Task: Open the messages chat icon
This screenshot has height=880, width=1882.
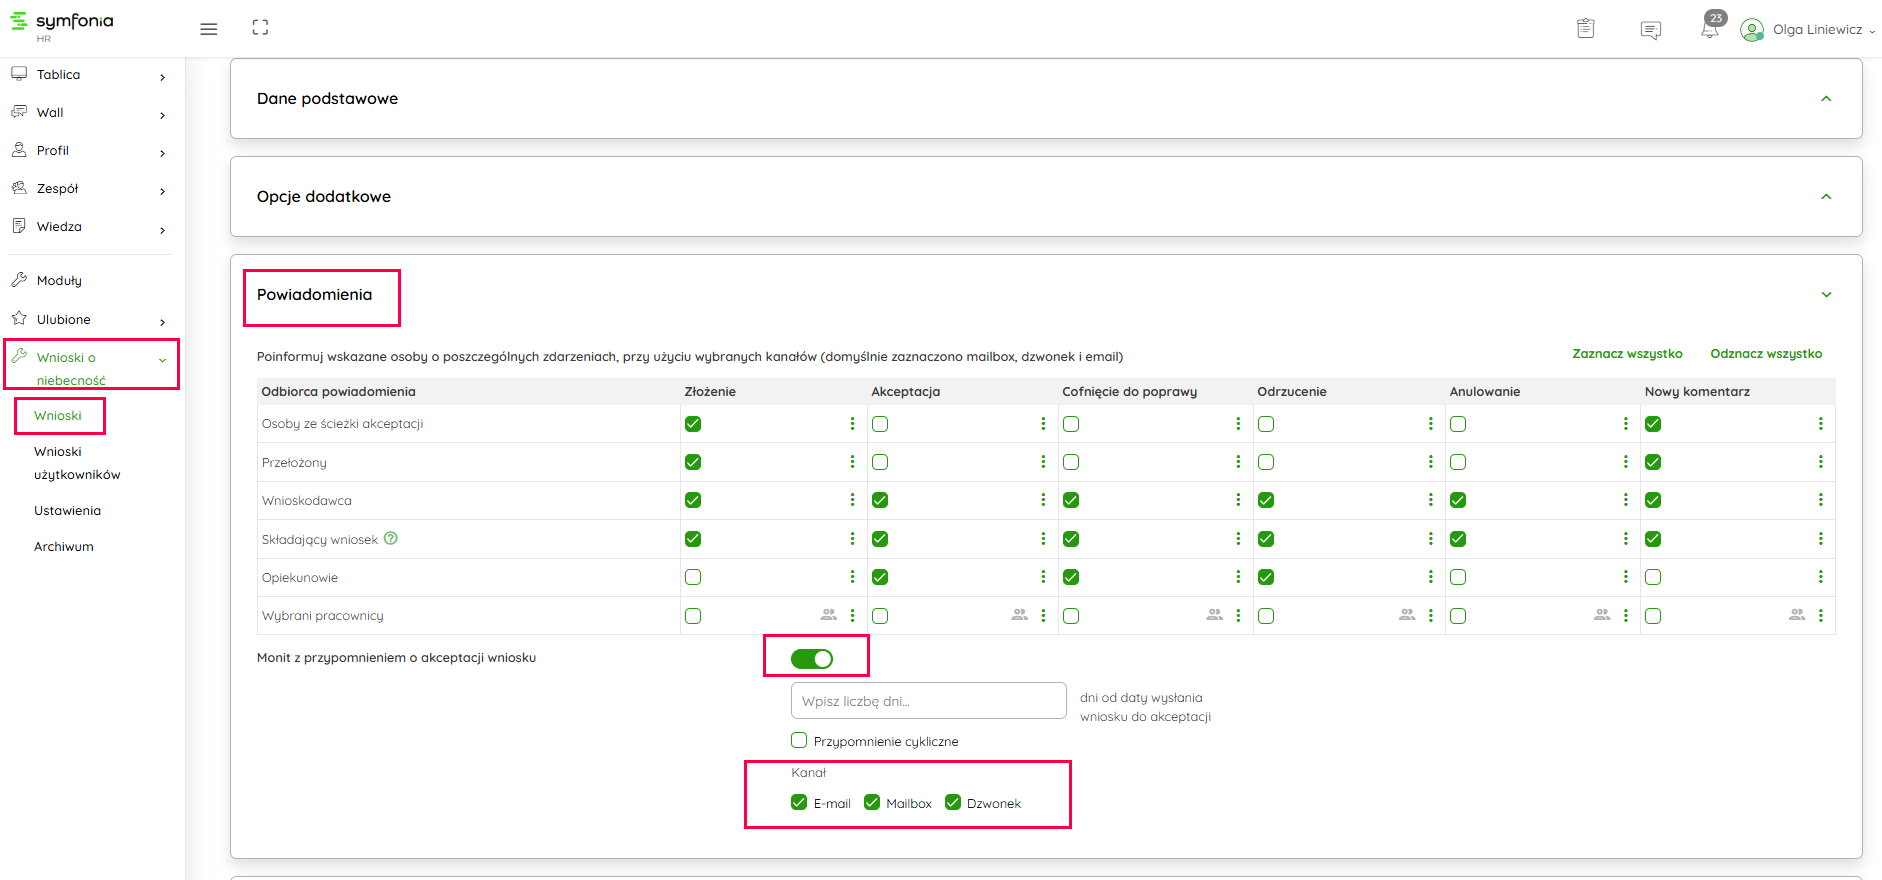Action: [1650, 30]
